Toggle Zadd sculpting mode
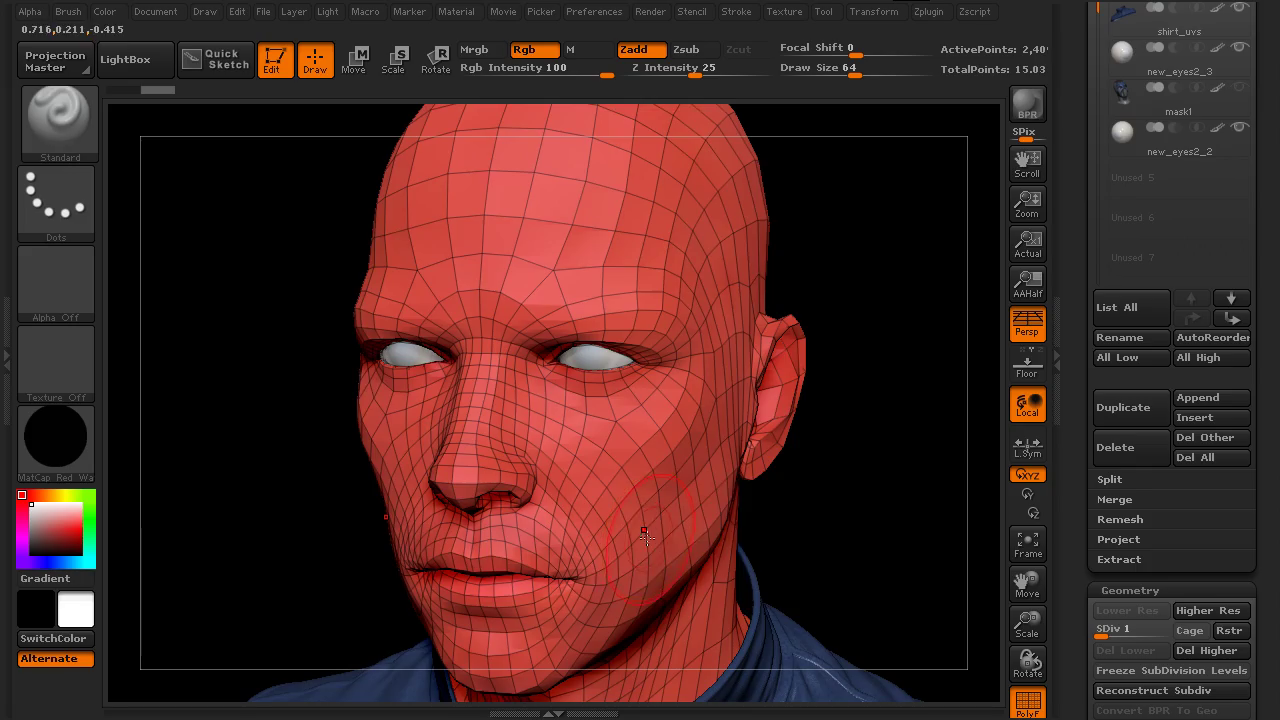 pyautogui.click(x=641, y=49)
